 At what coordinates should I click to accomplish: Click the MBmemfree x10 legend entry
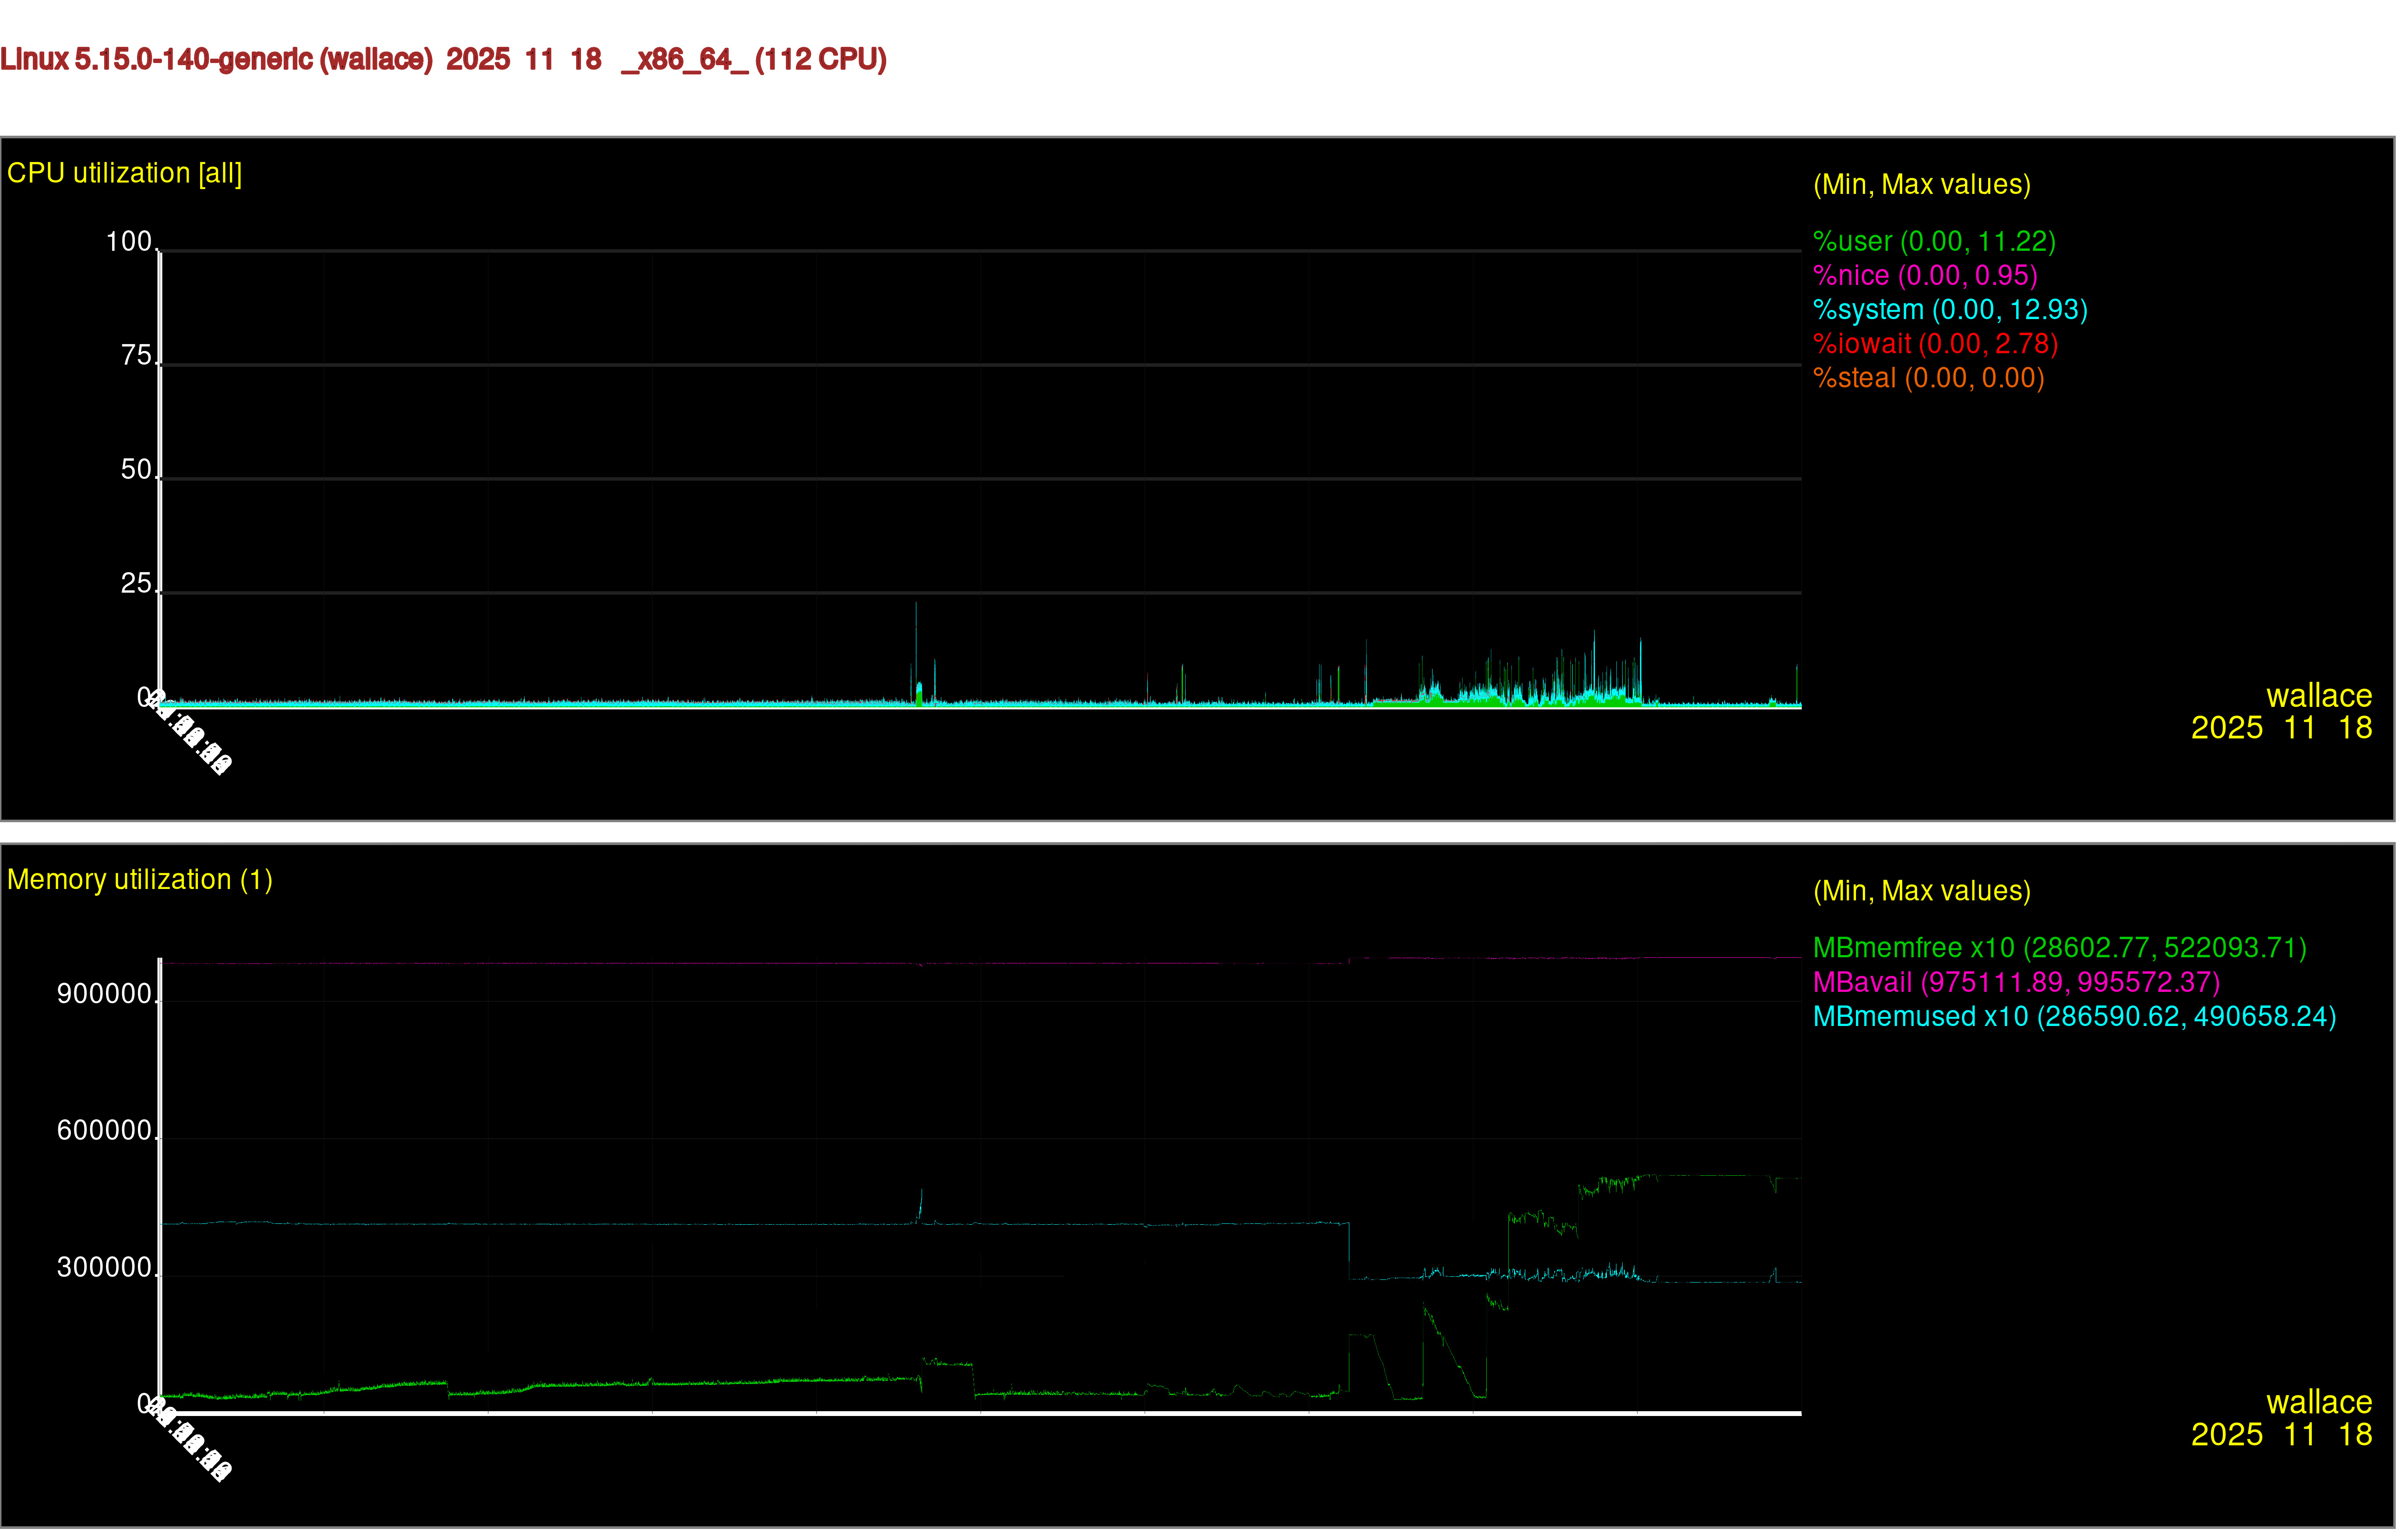(2059, 948)
